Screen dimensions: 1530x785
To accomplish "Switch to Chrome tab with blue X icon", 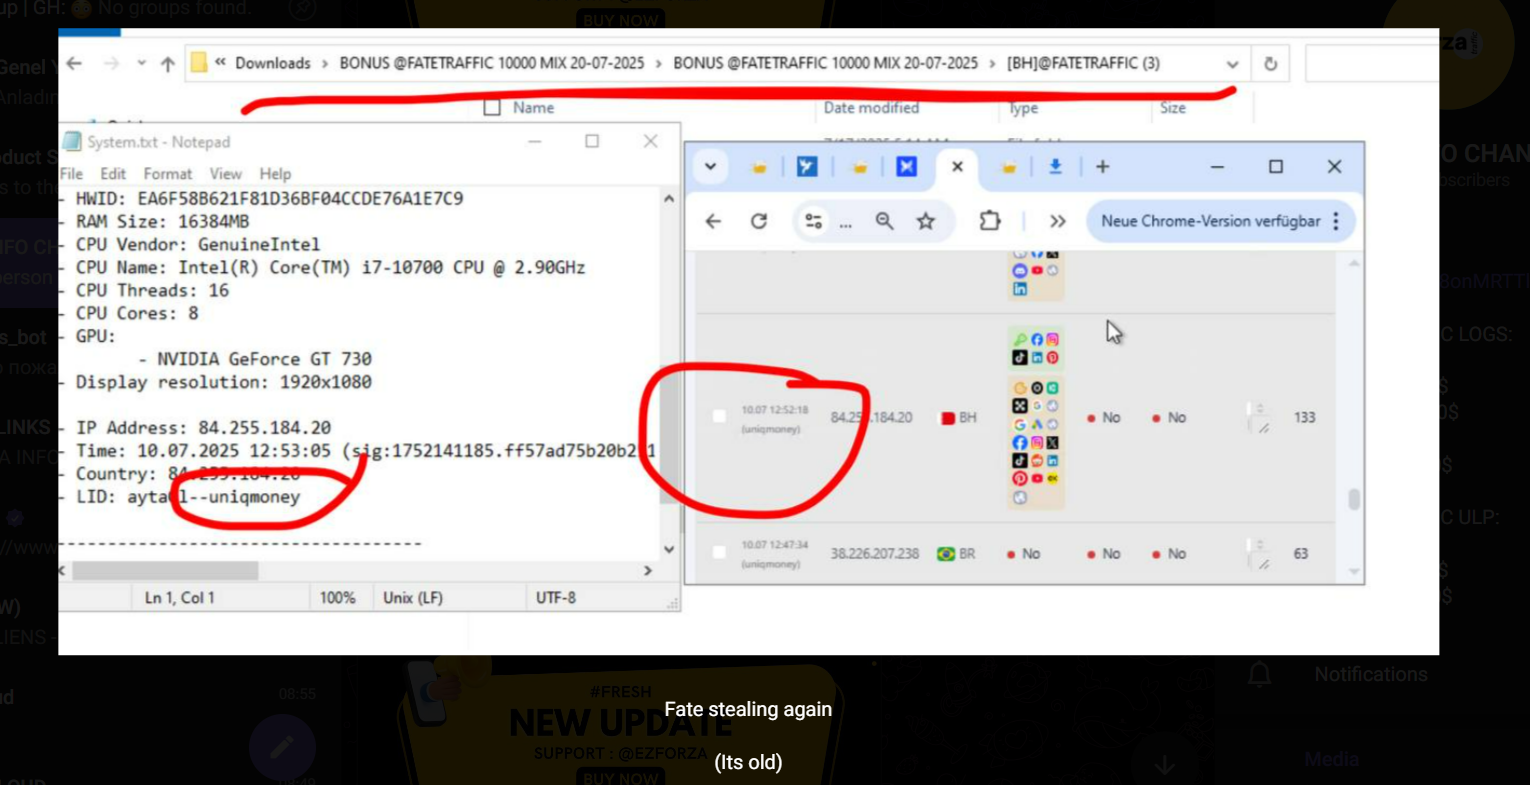I will [x=906, y=167].
